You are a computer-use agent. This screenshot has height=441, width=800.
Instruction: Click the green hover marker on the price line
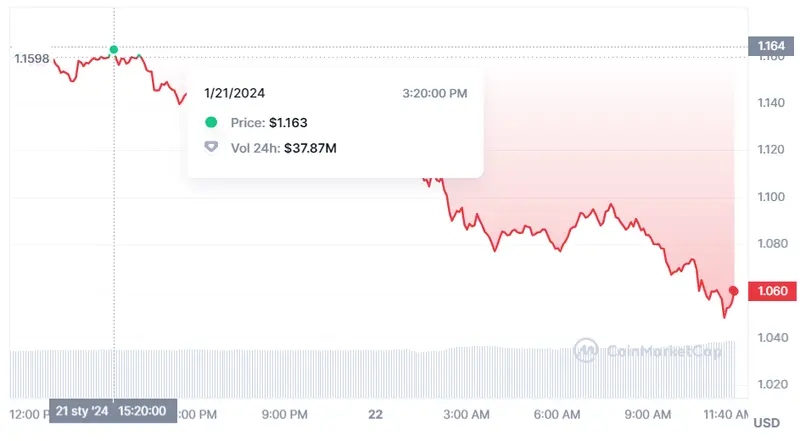click(113, 49)
